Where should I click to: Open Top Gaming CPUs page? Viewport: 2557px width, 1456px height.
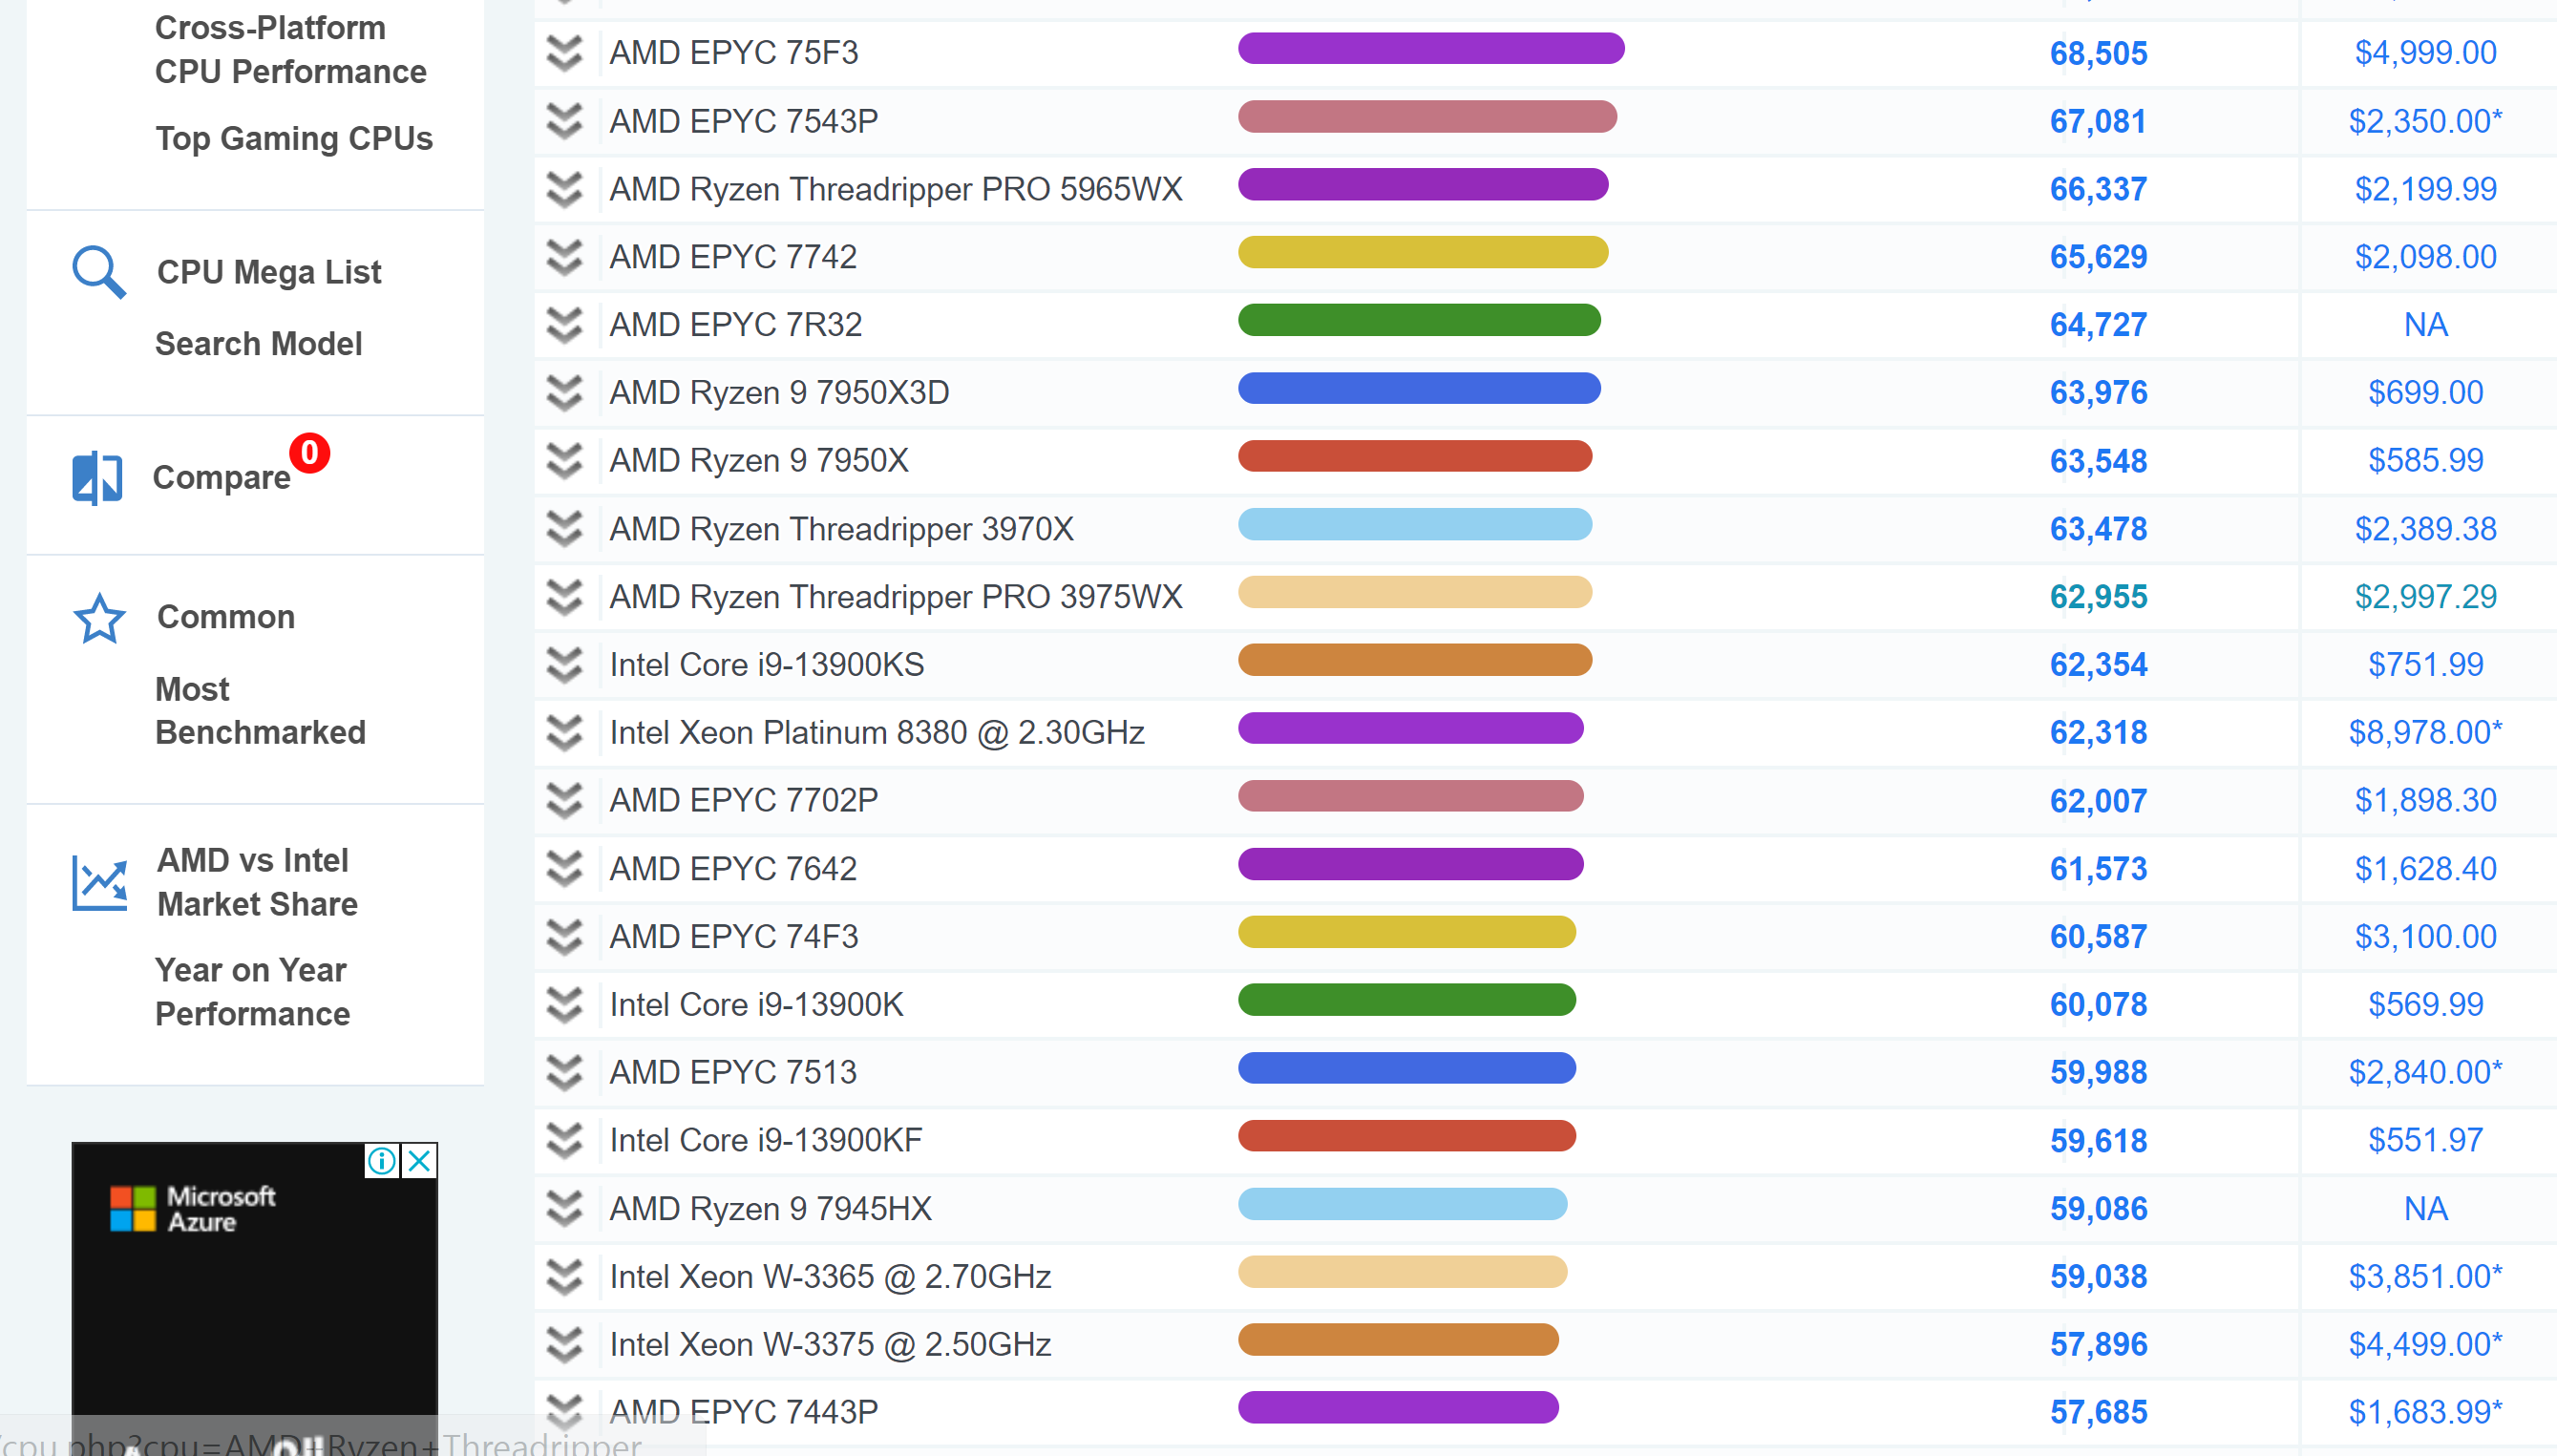point(294,138)
